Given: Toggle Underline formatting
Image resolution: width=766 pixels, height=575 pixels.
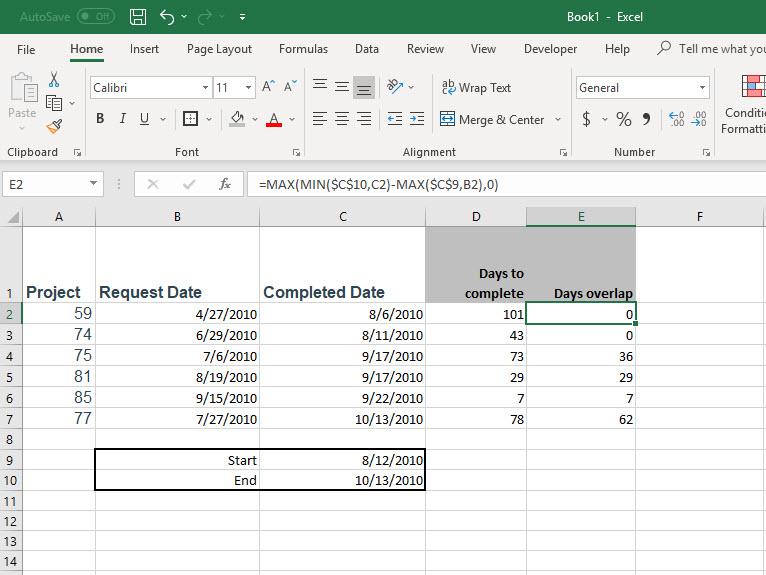Looking at the screenshot, I should point(144,119).
